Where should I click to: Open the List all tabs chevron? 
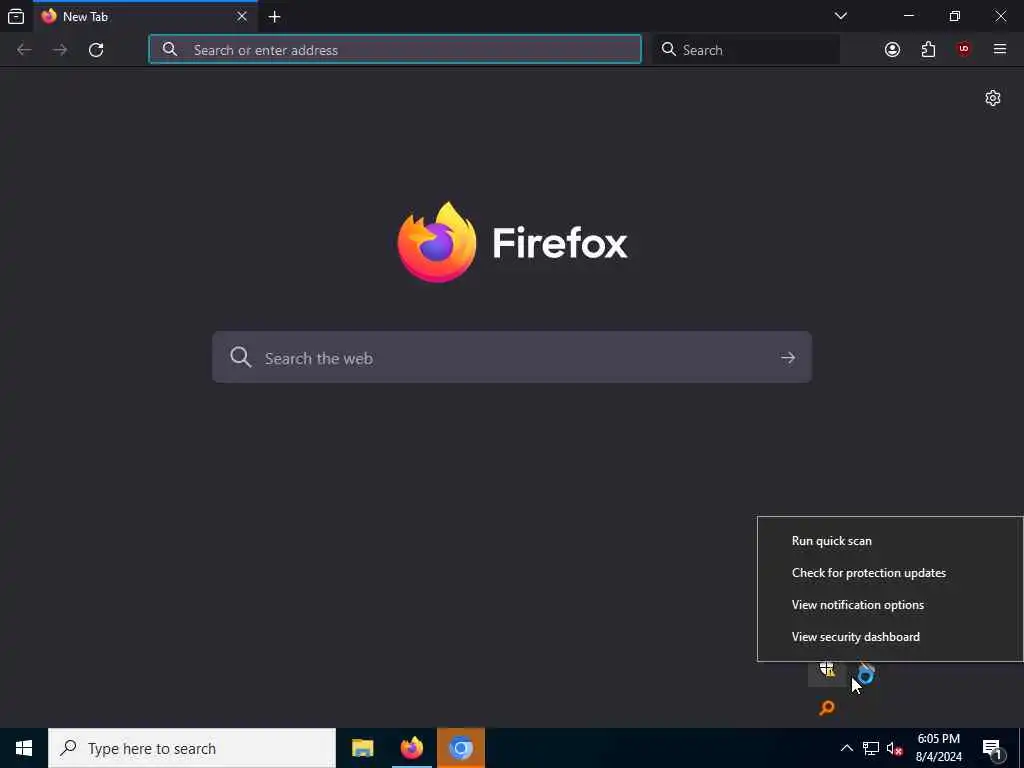pyautogui.click(x=840, y=16)
